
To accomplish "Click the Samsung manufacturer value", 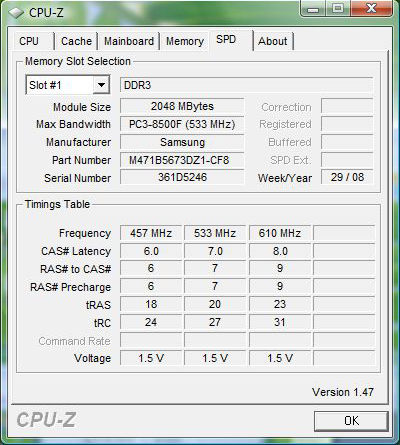I will point(182,142).
